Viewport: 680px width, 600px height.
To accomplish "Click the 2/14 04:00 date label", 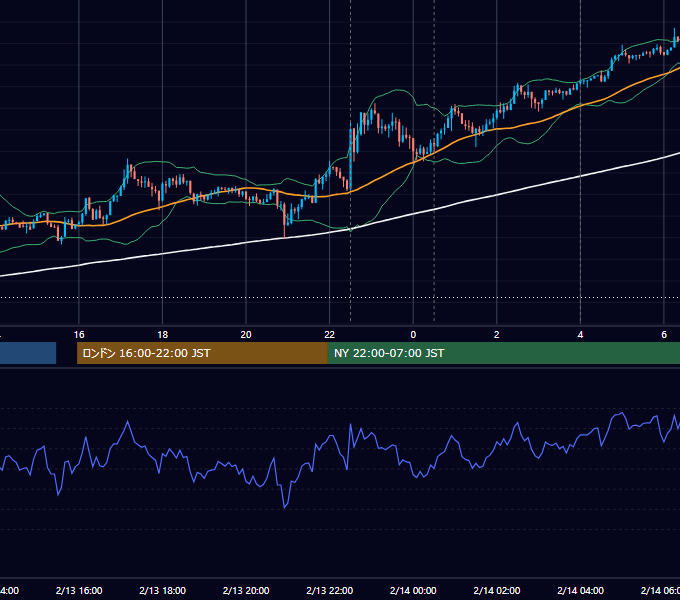I will (580, 590).
